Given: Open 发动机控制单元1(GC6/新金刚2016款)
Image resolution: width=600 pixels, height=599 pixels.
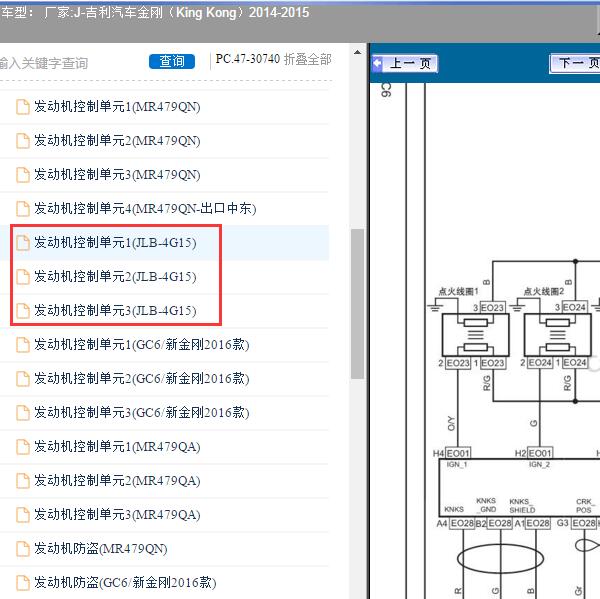Looking at the screenshot, I should (142, 345).
